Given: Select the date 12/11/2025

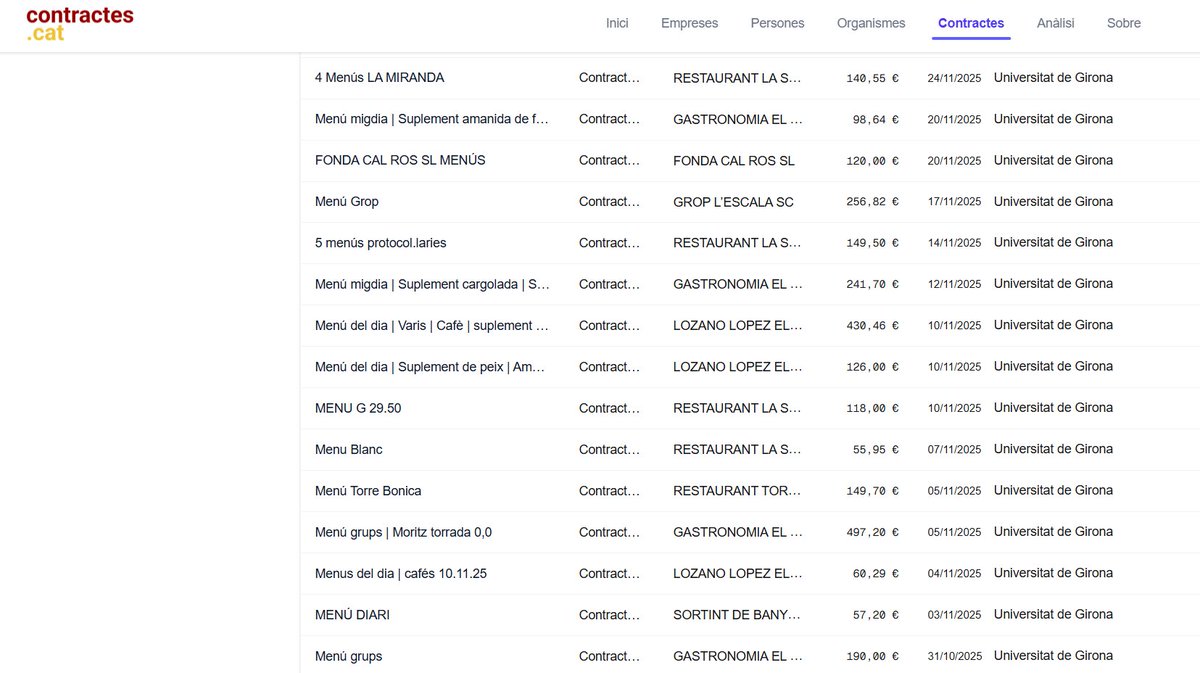Looking at the screenshot, I should pos(954,285).
